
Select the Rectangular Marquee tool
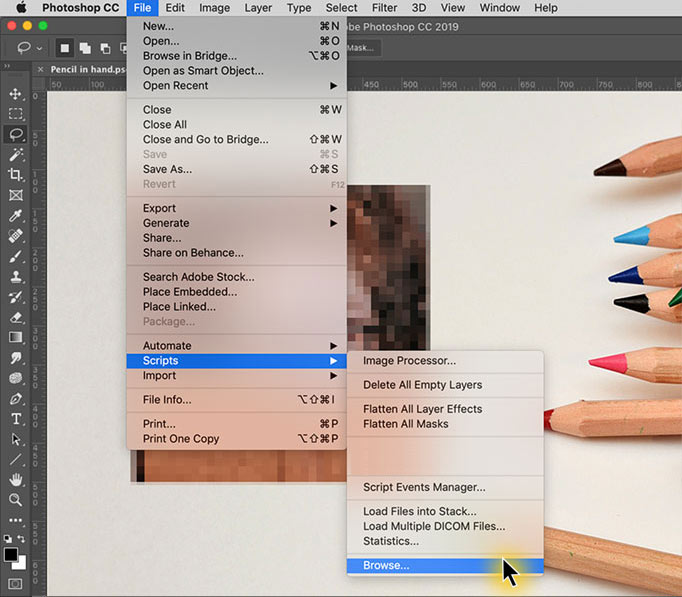[x=16, y=114]
